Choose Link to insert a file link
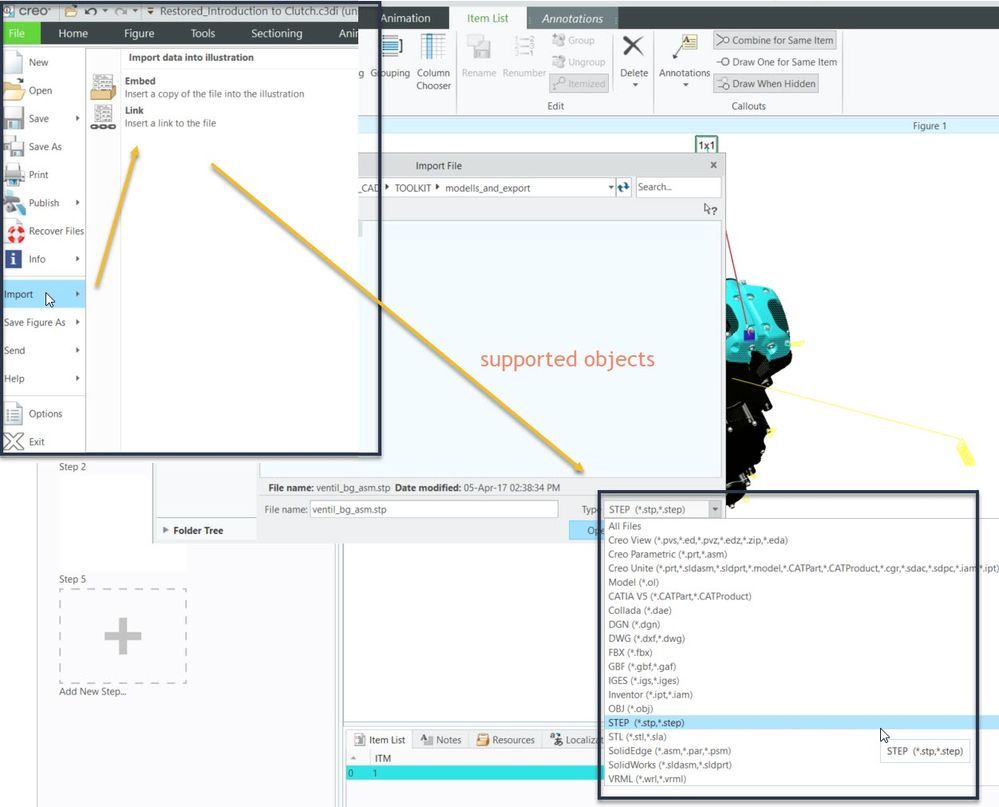The width and height of the screenshot is (999, 807). [170, 117]
